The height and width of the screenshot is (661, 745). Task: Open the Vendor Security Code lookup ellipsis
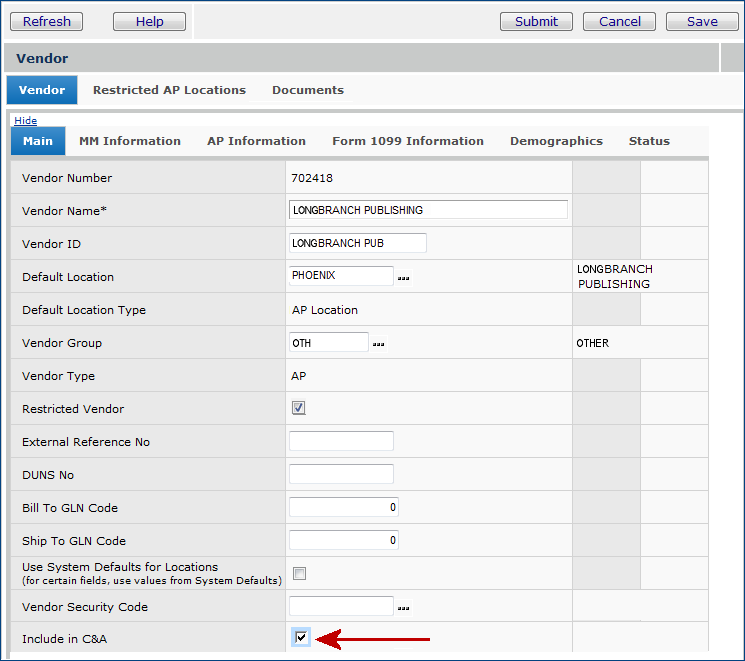tap(404, 608)
